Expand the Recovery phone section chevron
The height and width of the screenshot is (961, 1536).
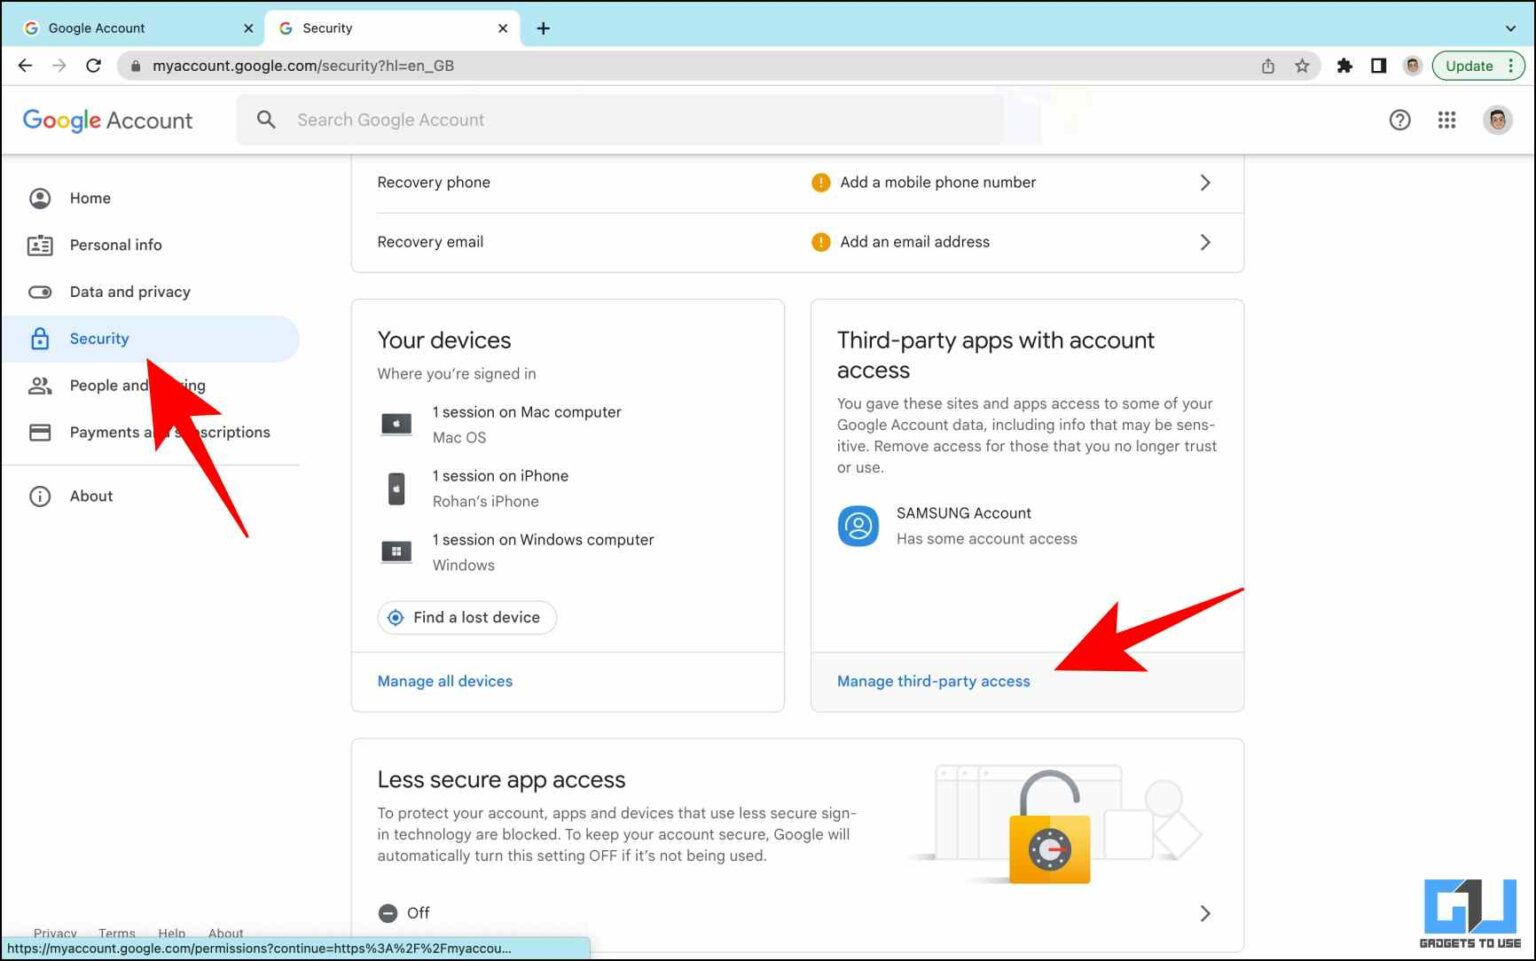click(1205, 182)
